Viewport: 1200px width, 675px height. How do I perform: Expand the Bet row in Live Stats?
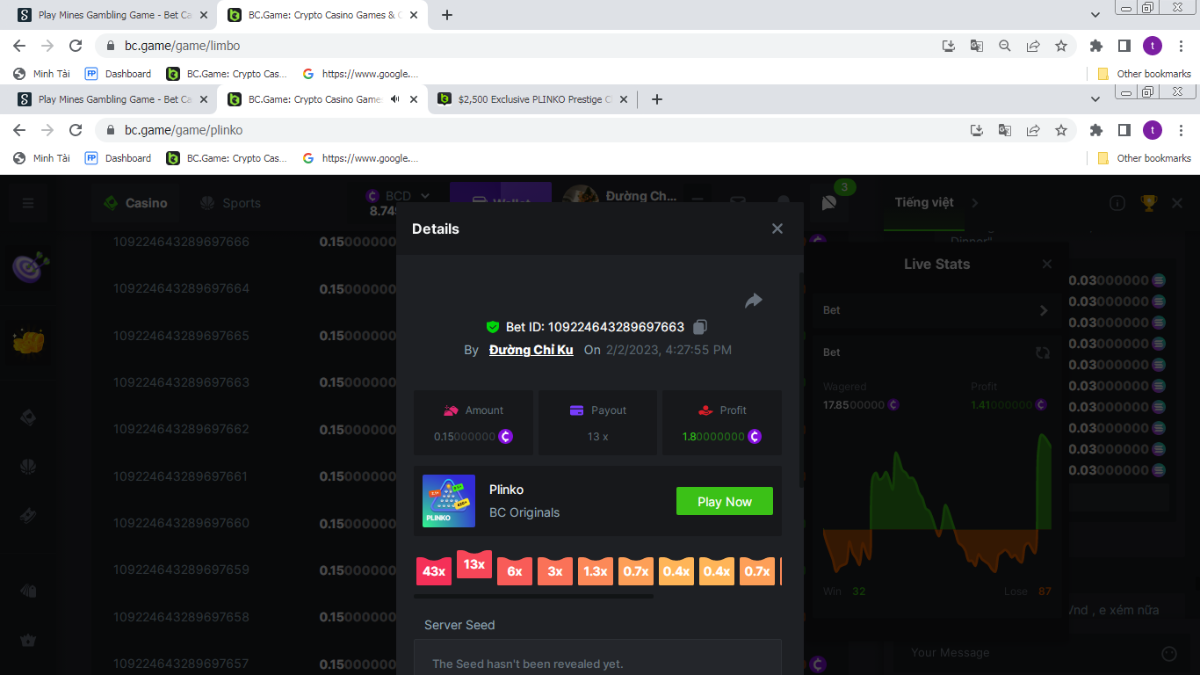click(x=1043, y=311)
